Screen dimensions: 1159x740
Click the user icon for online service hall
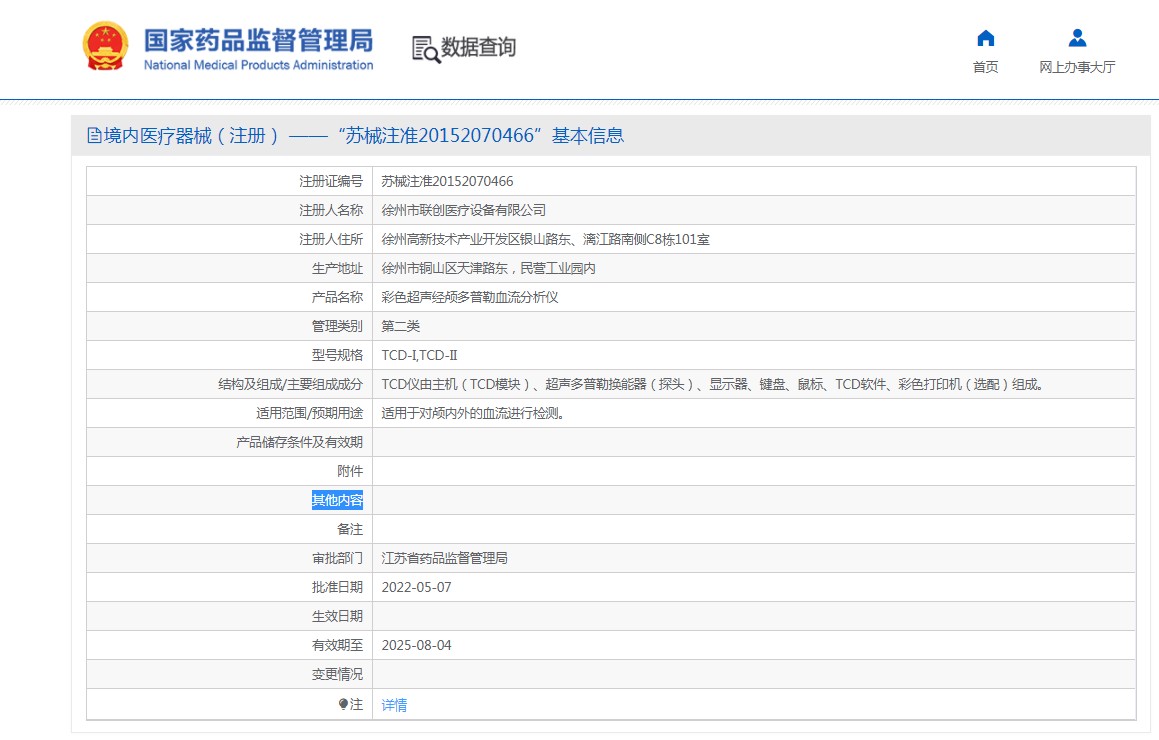tap(1076, 38)
